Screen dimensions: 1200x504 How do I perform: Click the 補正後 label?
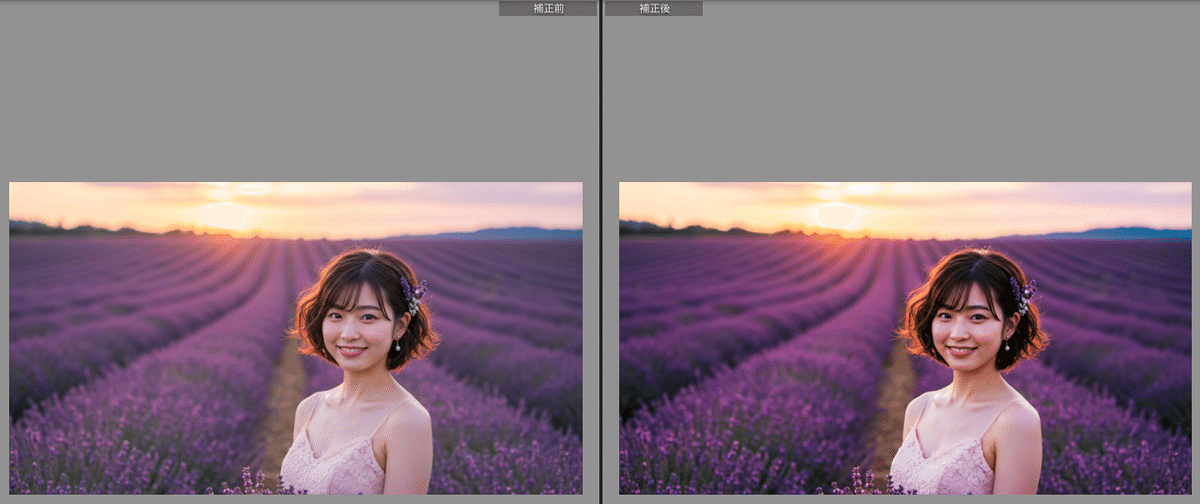click(653, 8)
